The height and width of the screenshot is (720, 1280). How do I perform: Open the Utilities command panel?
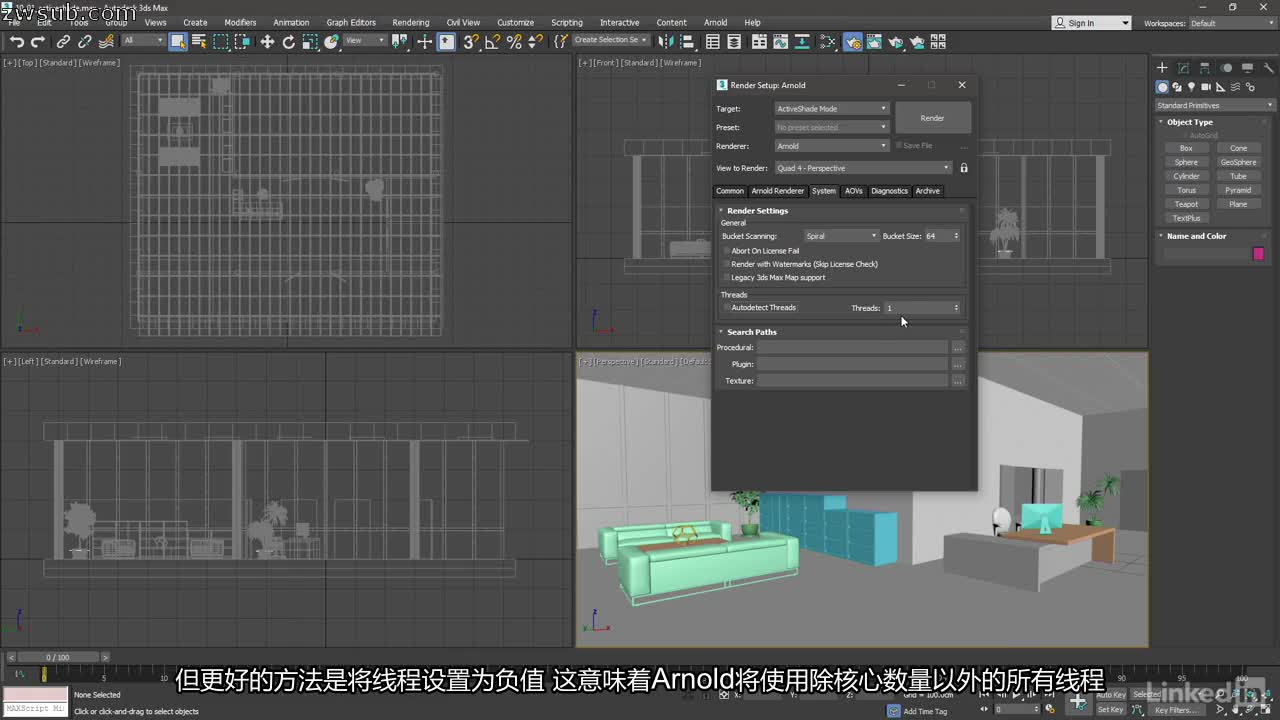click(x=1268, y=68)
